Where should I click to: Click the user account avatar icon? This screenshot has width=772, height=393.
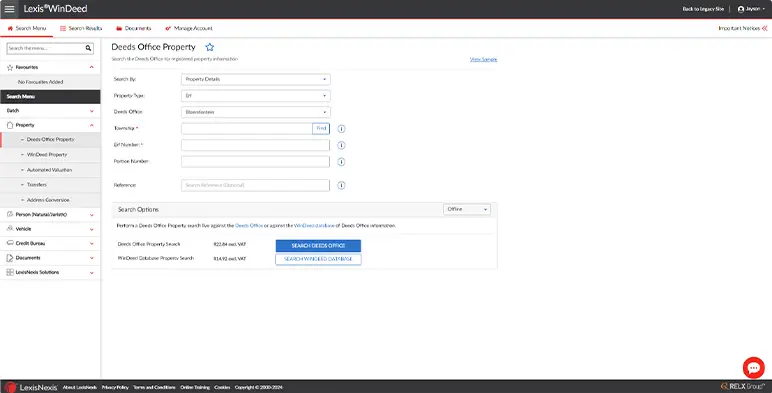coord(740,9)
